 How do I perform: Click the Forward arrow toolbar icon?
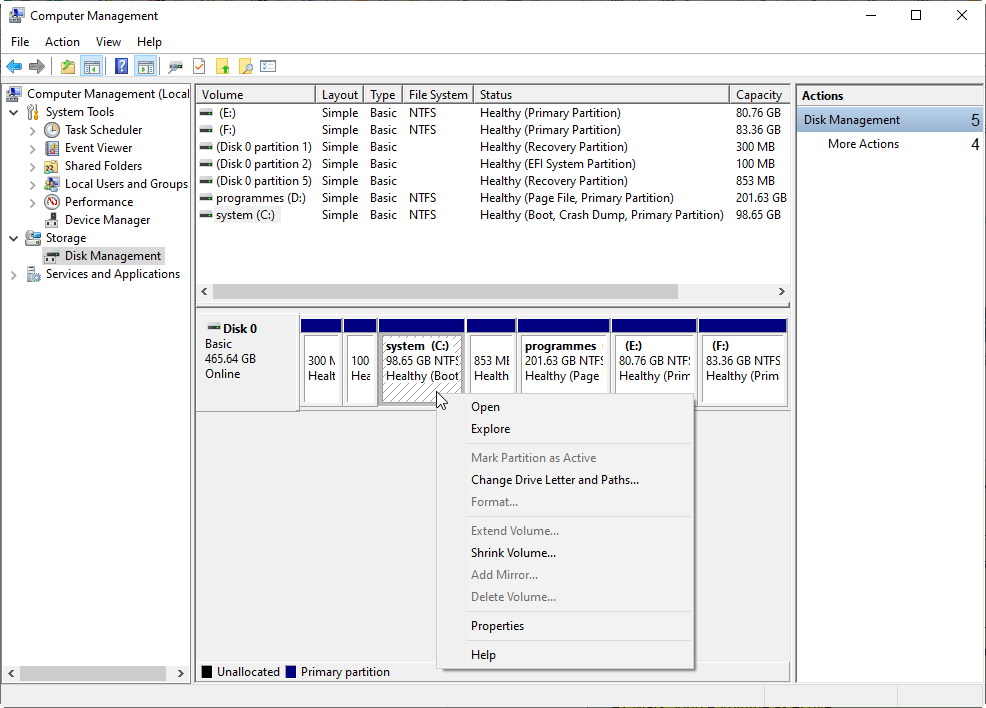click(x=37, y=66)
